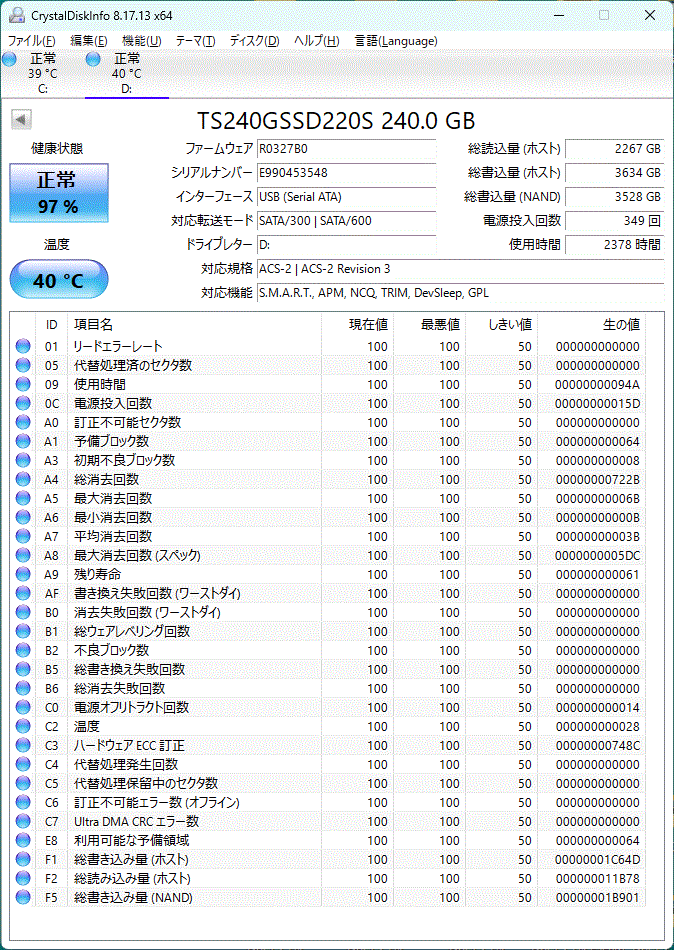Viewport: 674px width, 950px height.
Task: Click the 総書込量 (ホスト) value 3634 GB
Action: [x=615, y=173]
